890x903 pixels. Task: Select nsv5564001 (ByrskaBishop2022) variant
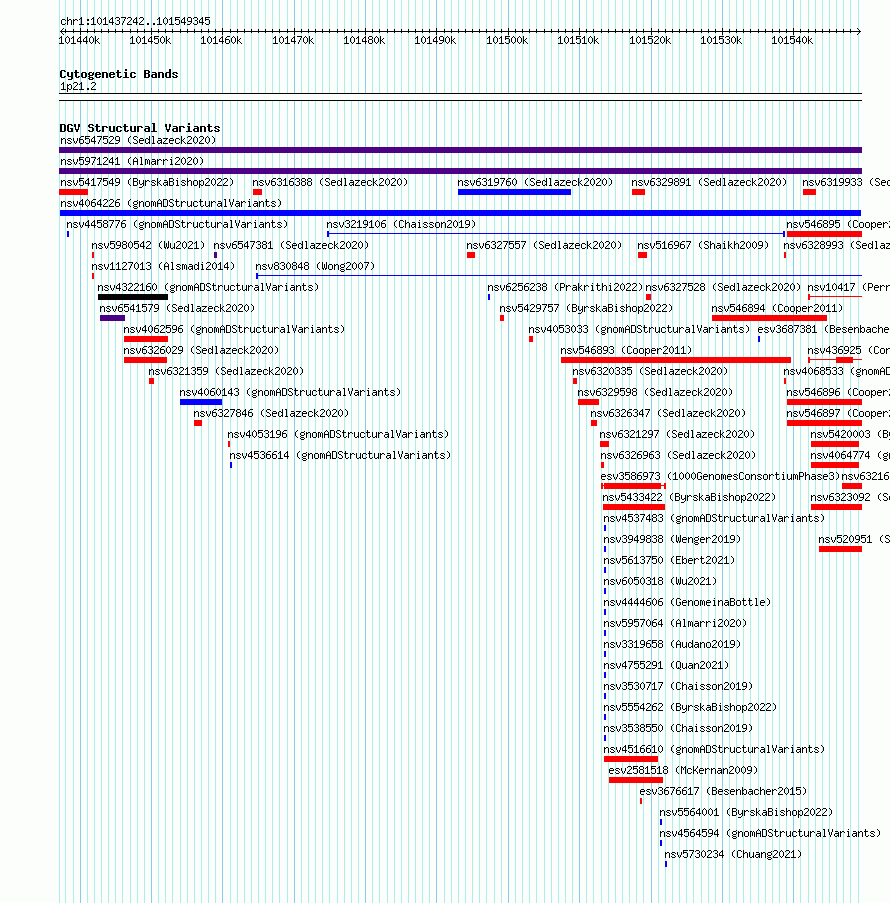(x=746, y=813)
